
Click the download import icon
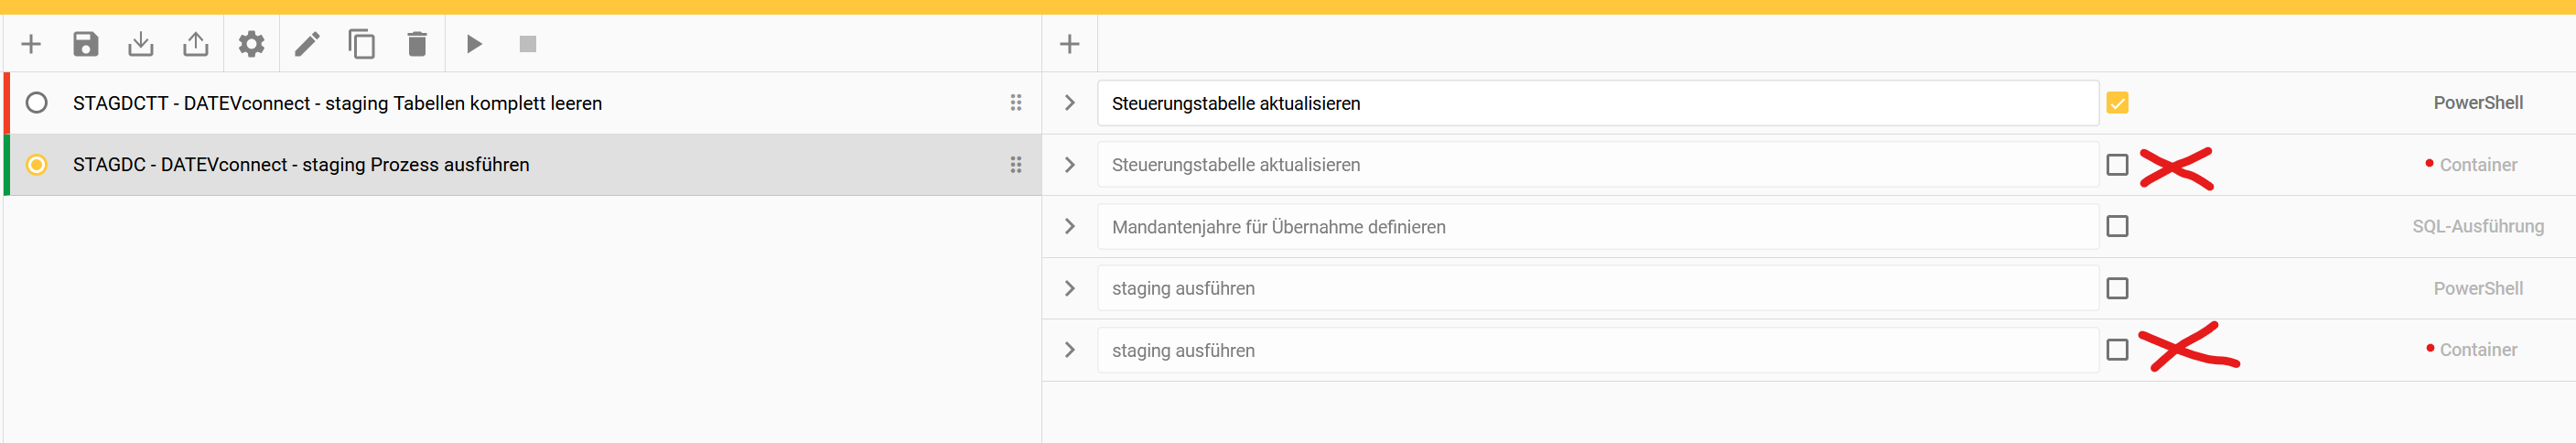pos(141,44)
